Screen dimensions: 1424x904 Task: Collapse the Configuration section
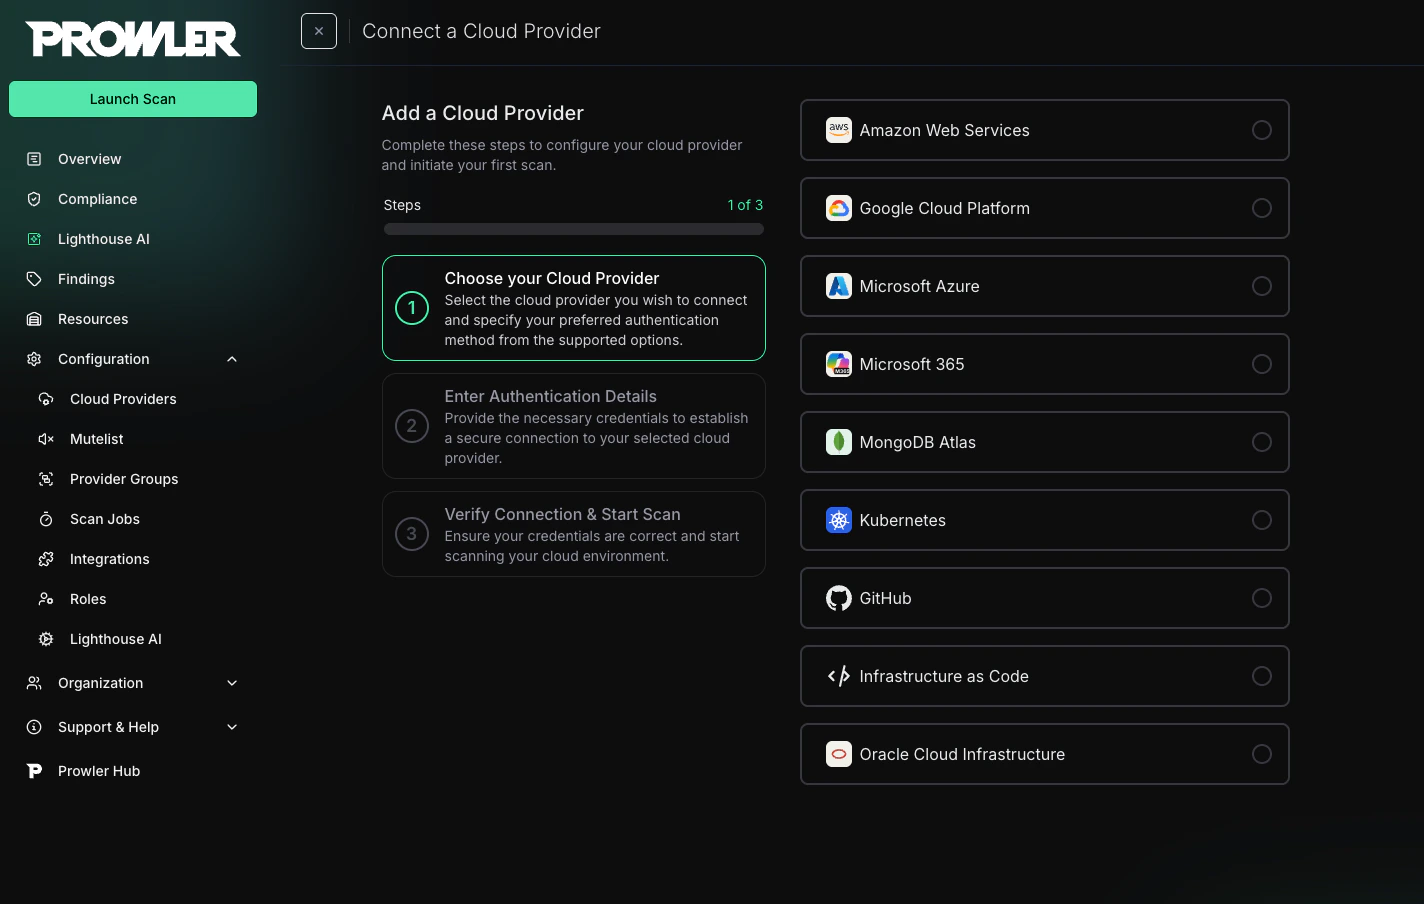pos(231,359)
